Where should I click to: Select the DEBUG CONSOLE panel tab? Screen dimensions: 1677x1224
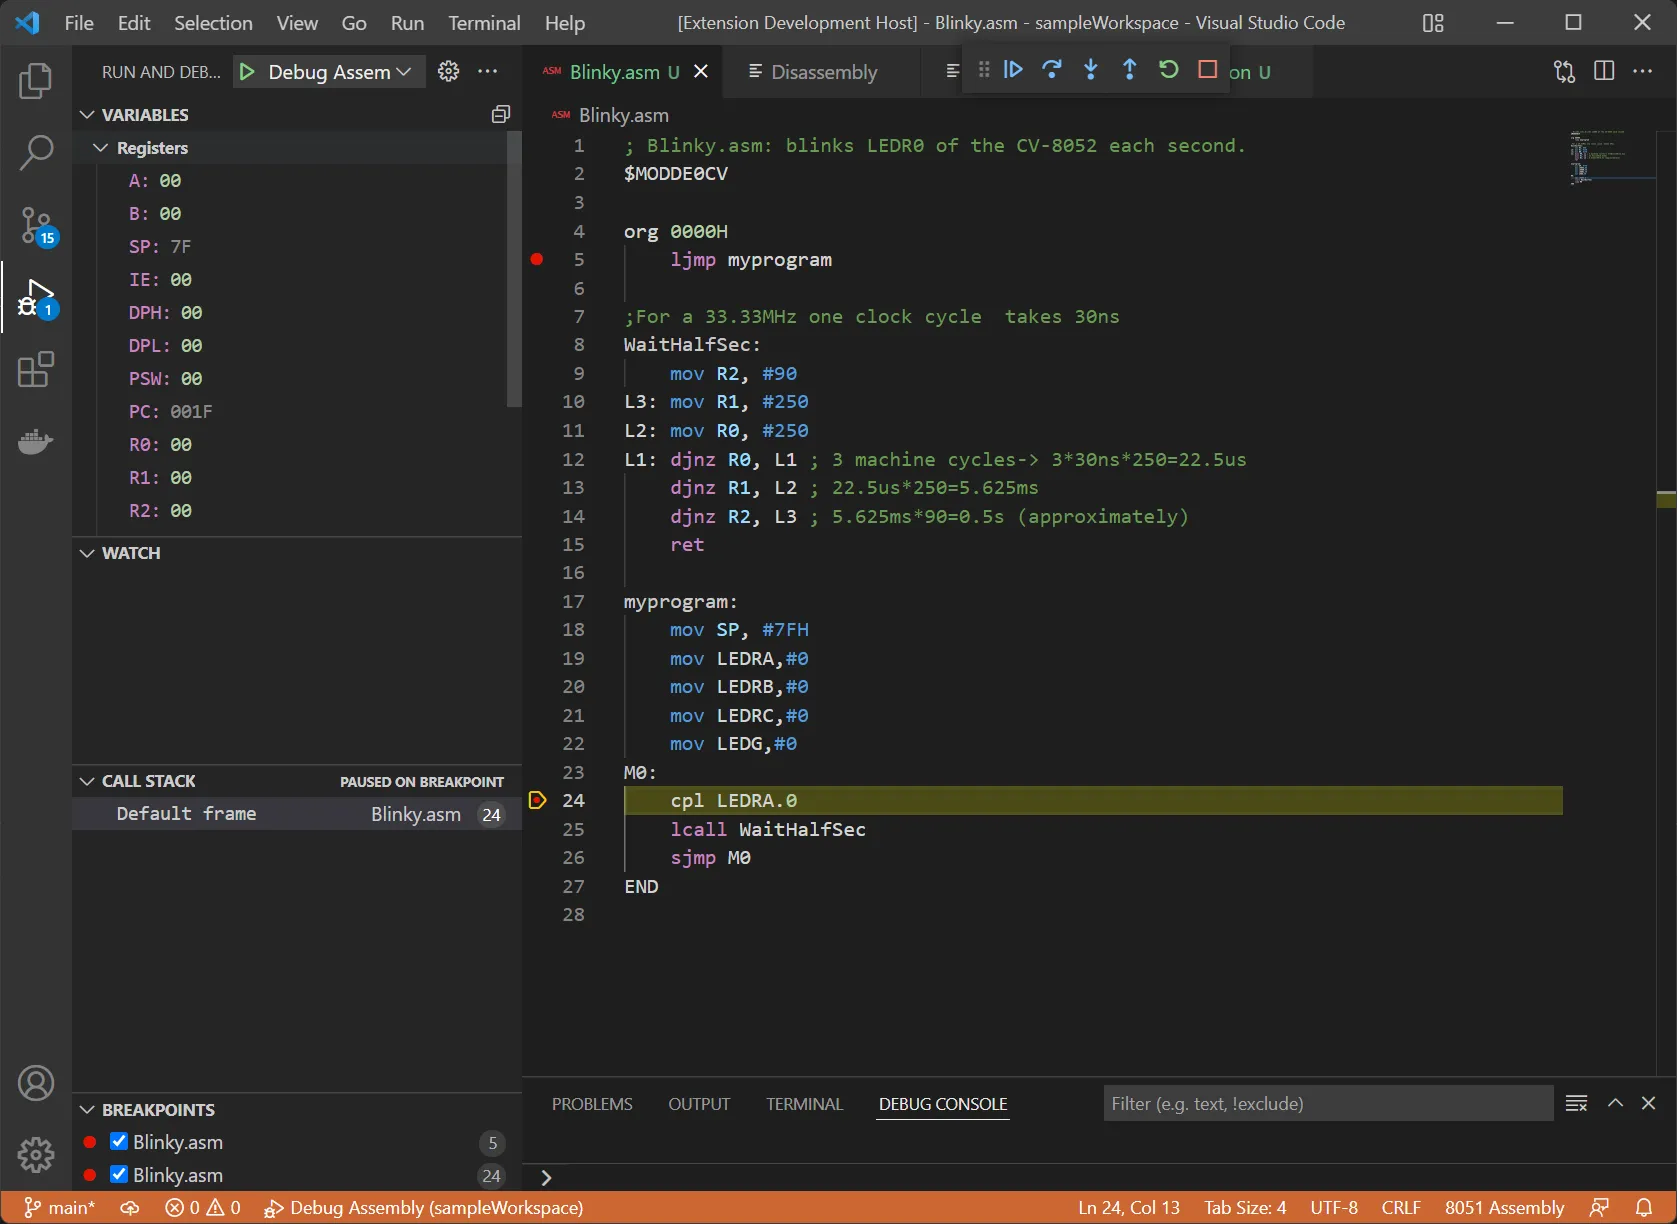[943, 1104]
